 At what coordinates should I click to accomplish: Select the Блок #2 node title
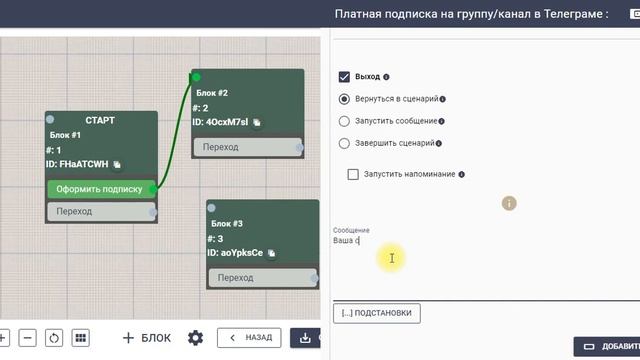pos(212,93)
